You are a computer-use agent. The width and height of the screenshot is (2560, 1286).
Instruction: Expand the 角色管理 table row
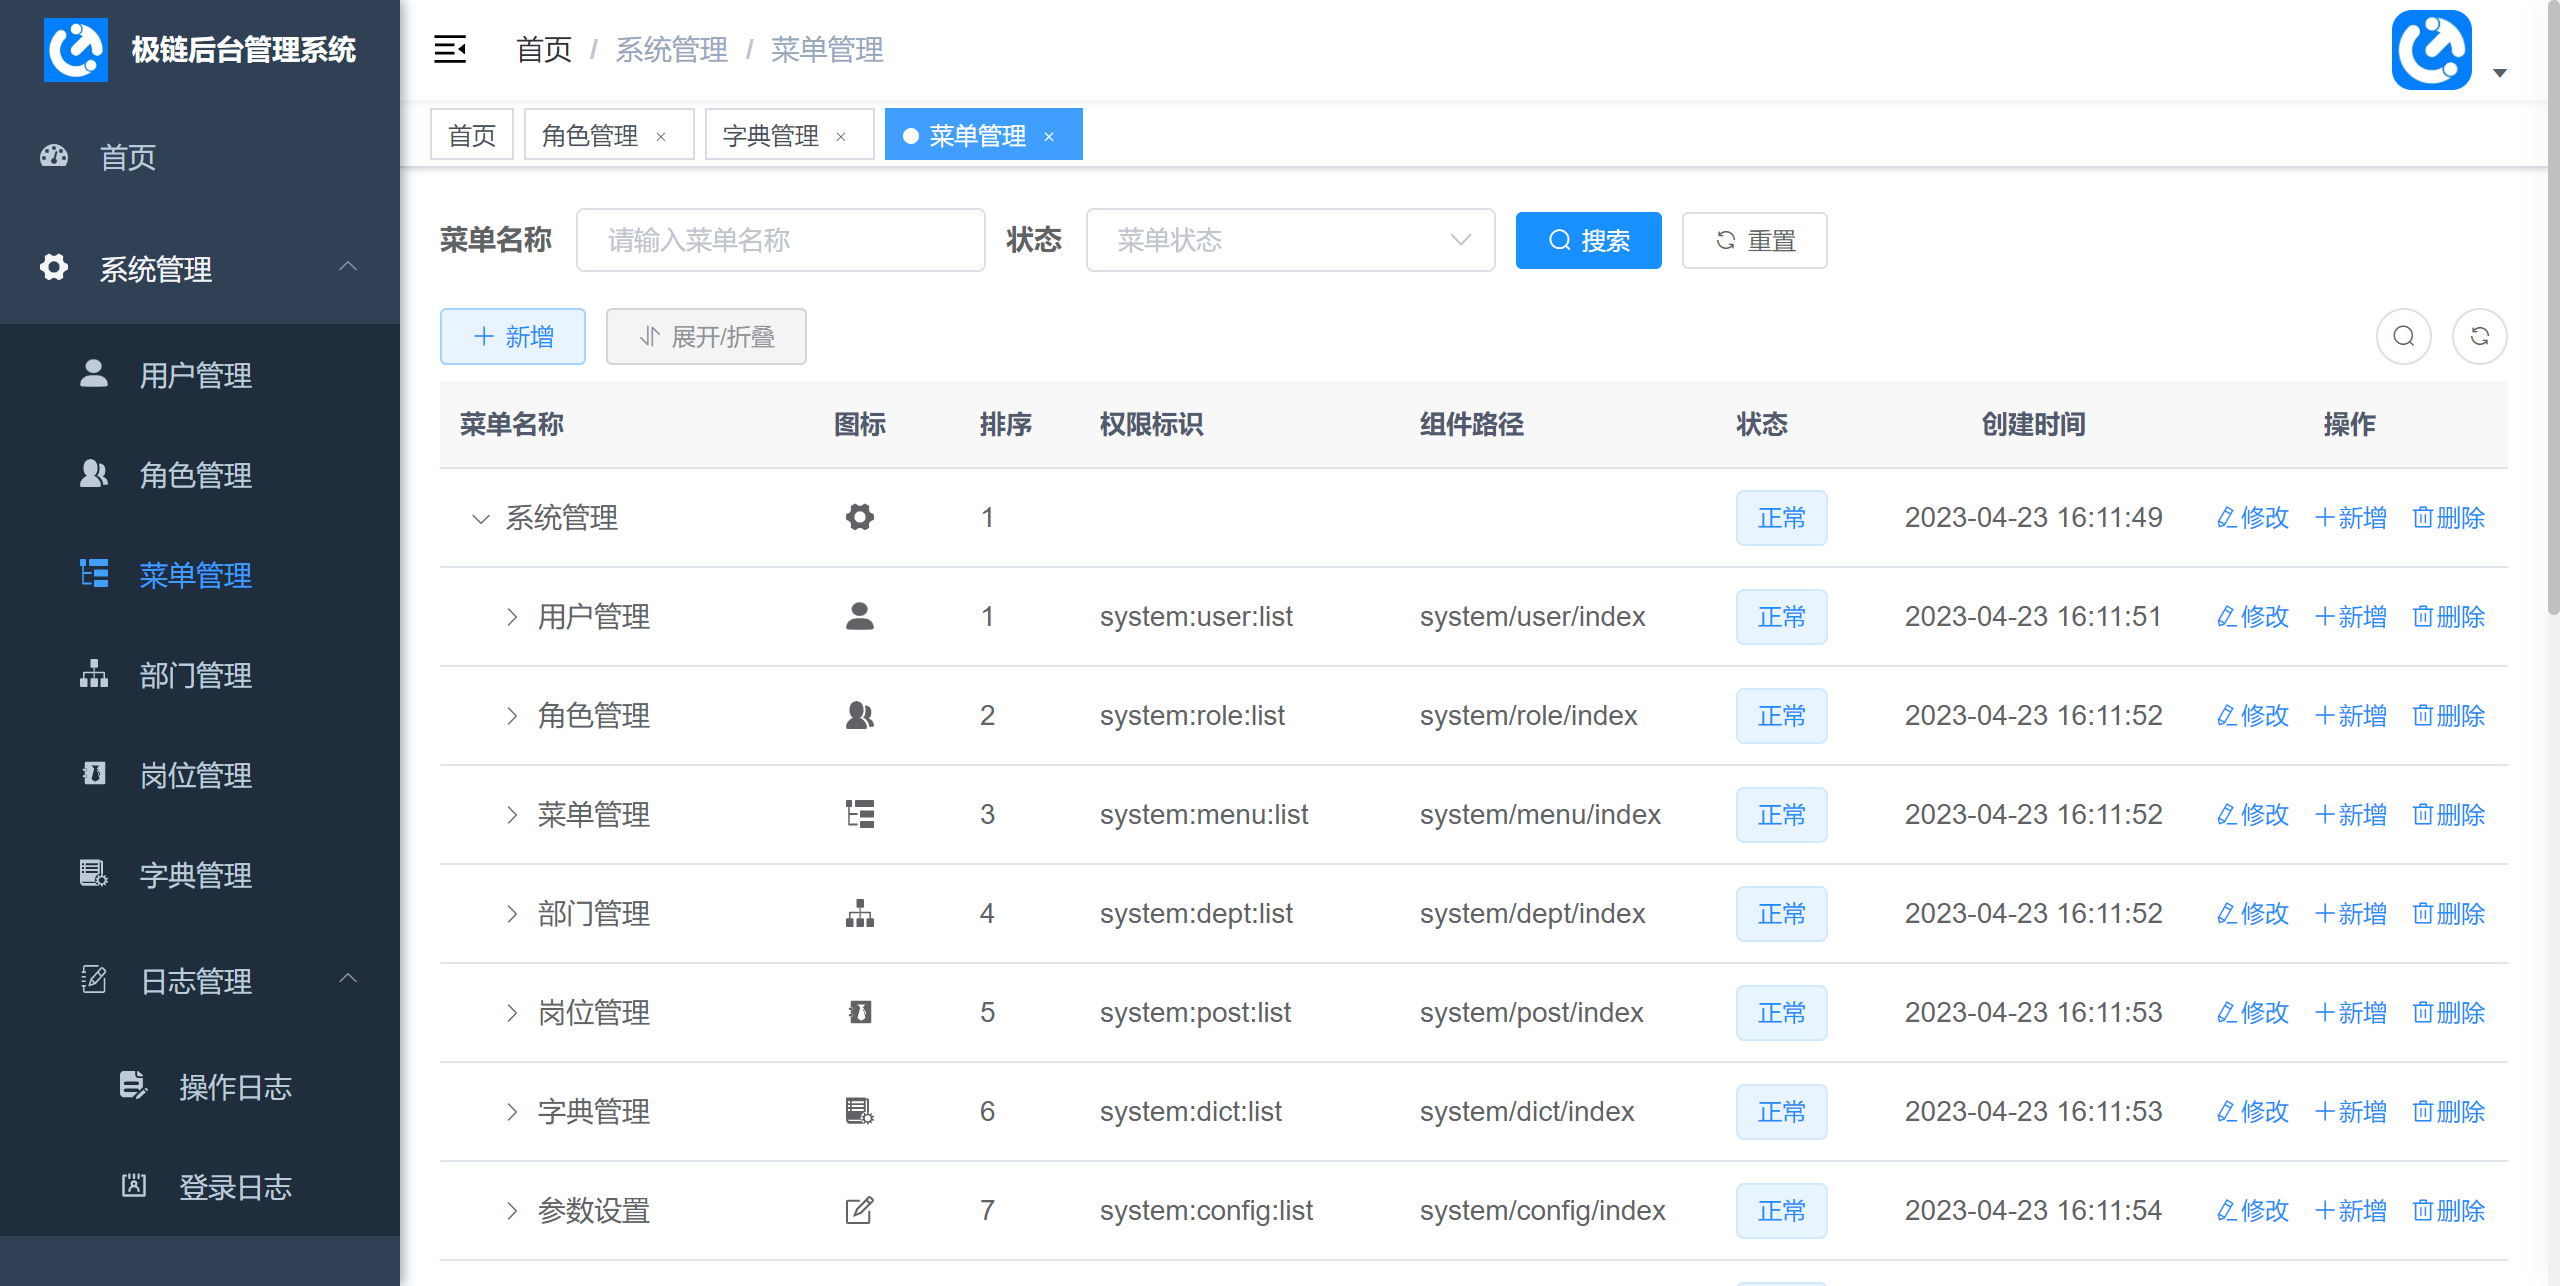click(x=512, y=716)
